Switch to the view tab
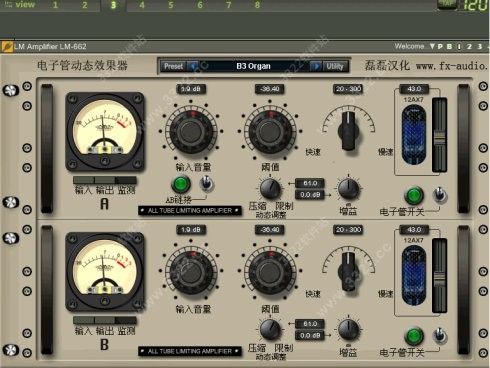The height and width of the screenshot is (368, 490). pyautogui.click(x=25, y=5)
